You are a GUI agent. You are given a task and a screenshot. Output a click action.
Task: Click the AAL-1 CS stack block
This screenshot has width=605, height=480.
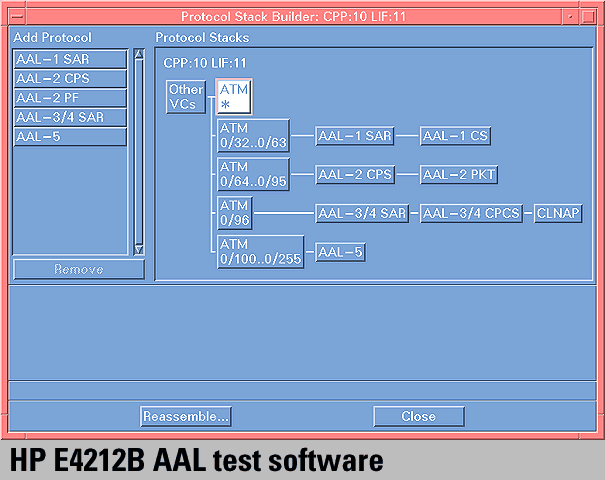coord(455,136)
